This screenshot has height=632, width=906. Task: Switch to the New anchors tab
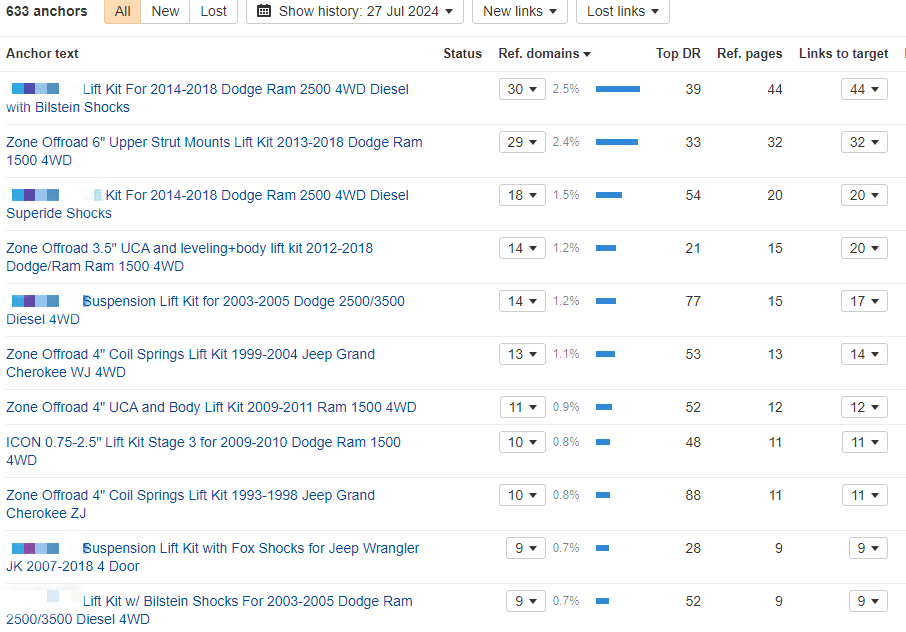coord(165,11)
